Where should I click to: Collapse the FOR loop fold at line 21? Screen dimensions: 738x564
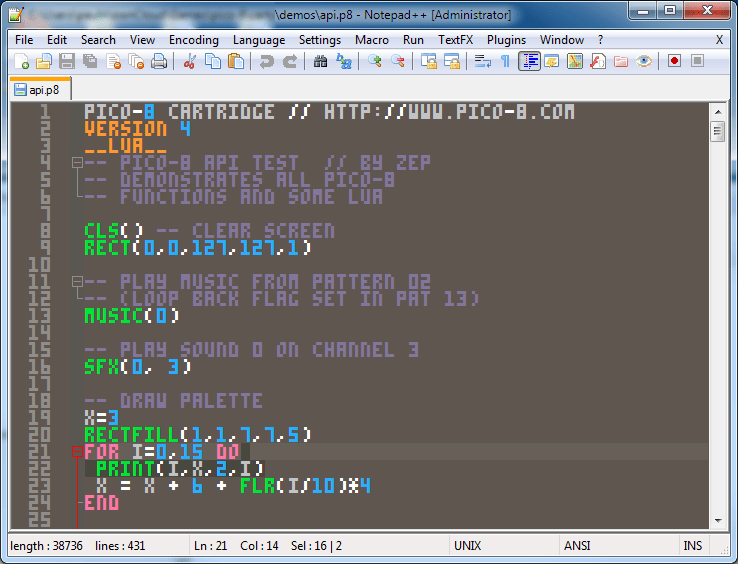tap(77, 451)
